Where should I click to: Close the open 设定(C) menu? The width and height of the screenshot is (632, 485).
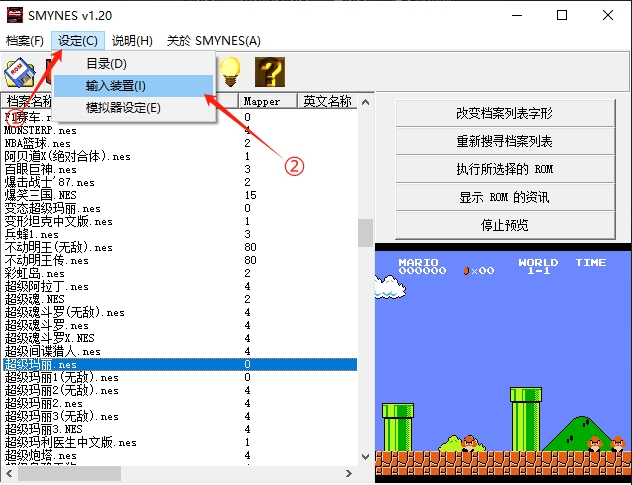point(78,41)
